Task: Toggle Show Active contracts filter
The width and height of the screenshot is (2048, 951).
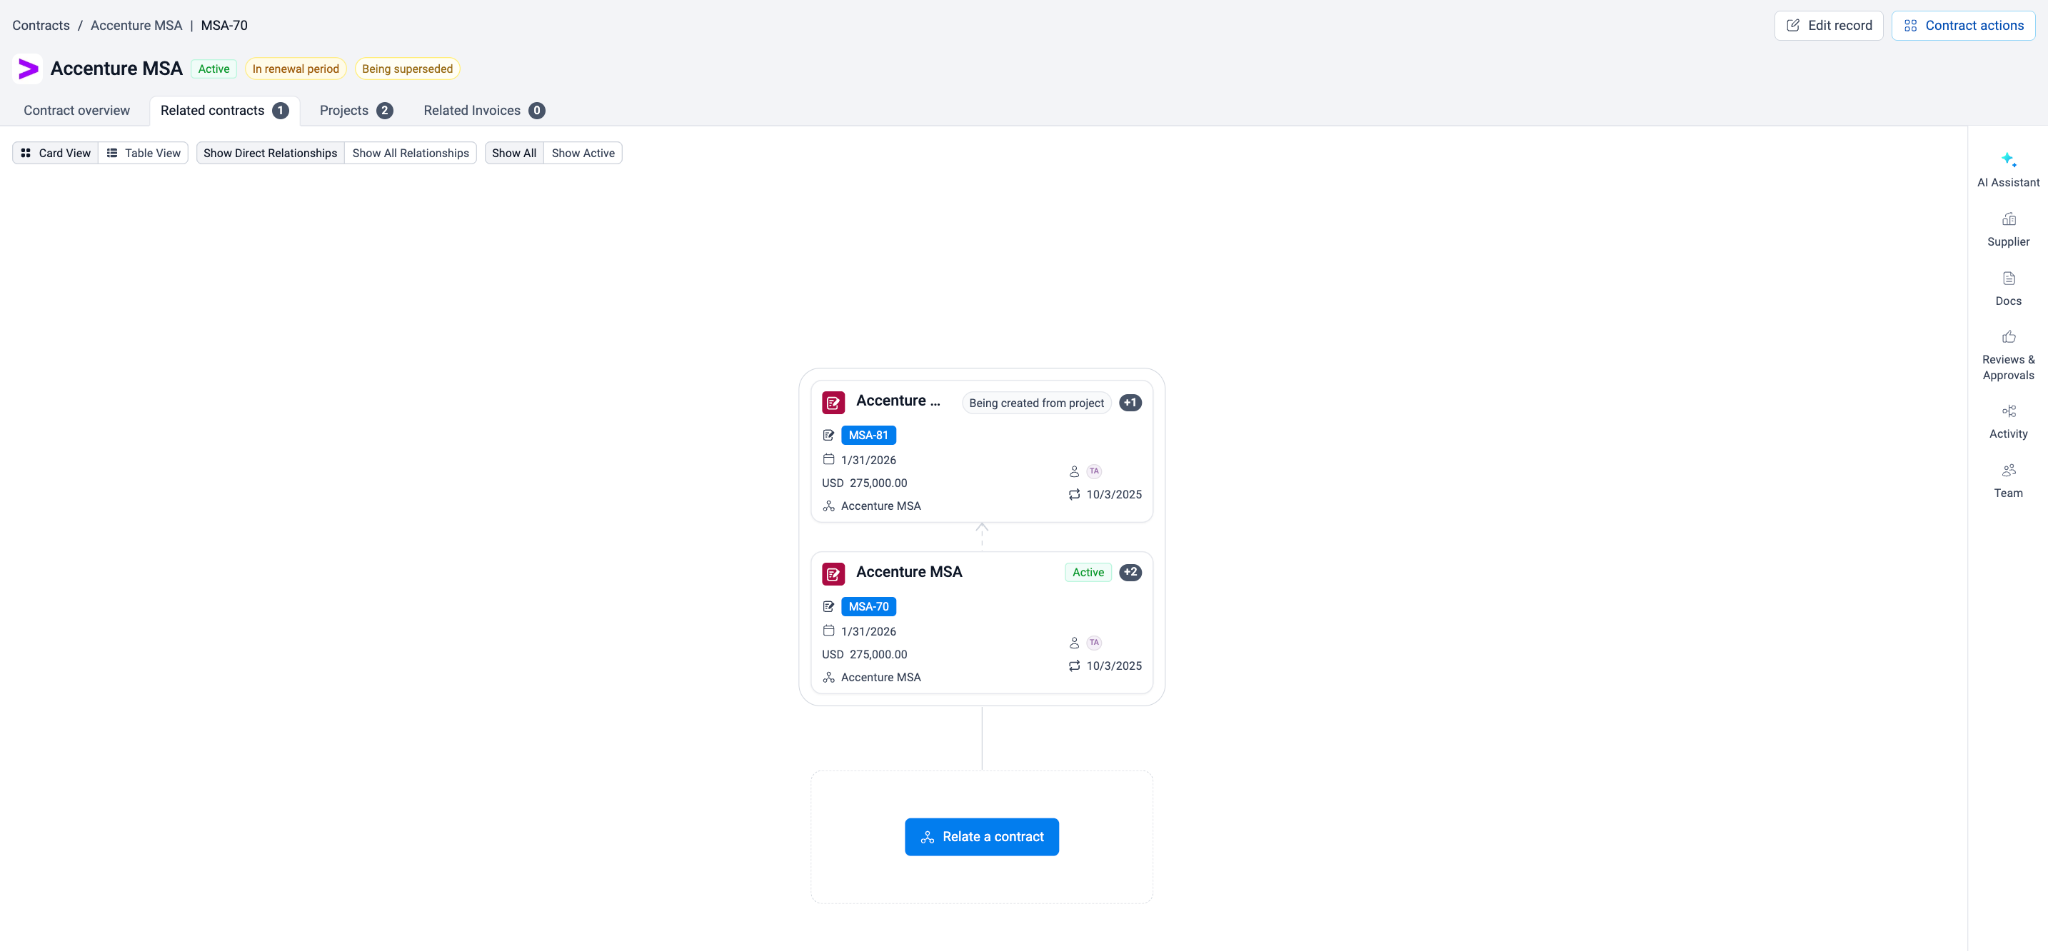Action: point(583,153)
